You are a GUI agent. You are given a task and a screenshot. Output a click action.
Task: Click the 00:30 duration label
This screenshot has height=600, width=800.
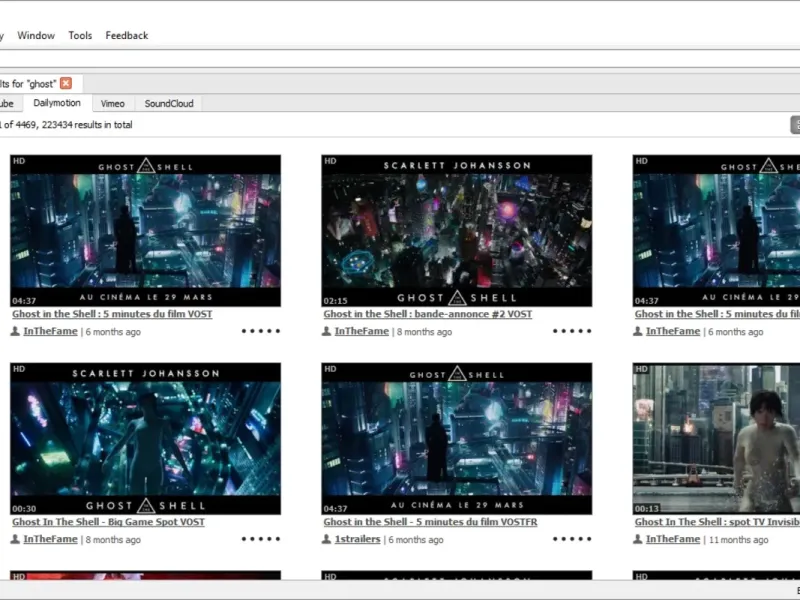coord(24,509)
